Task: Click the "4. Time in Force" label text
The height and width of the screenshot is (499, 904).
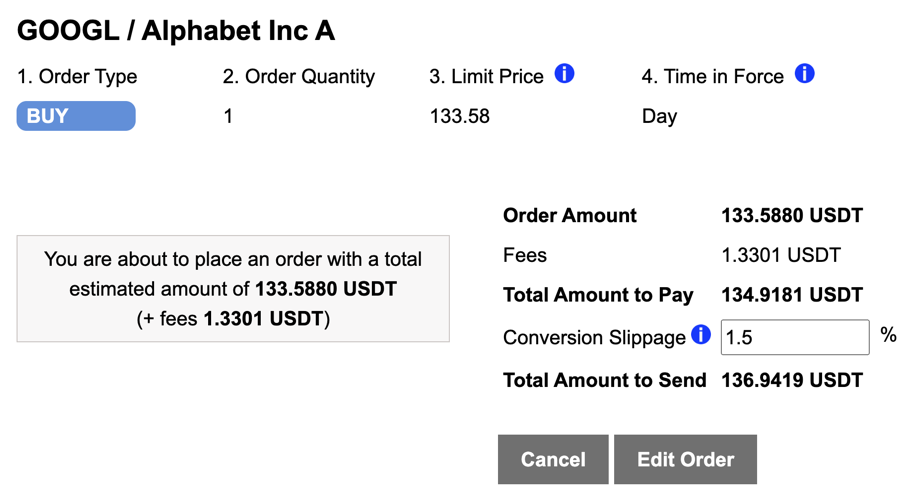Action: click(x=712, y=77)
